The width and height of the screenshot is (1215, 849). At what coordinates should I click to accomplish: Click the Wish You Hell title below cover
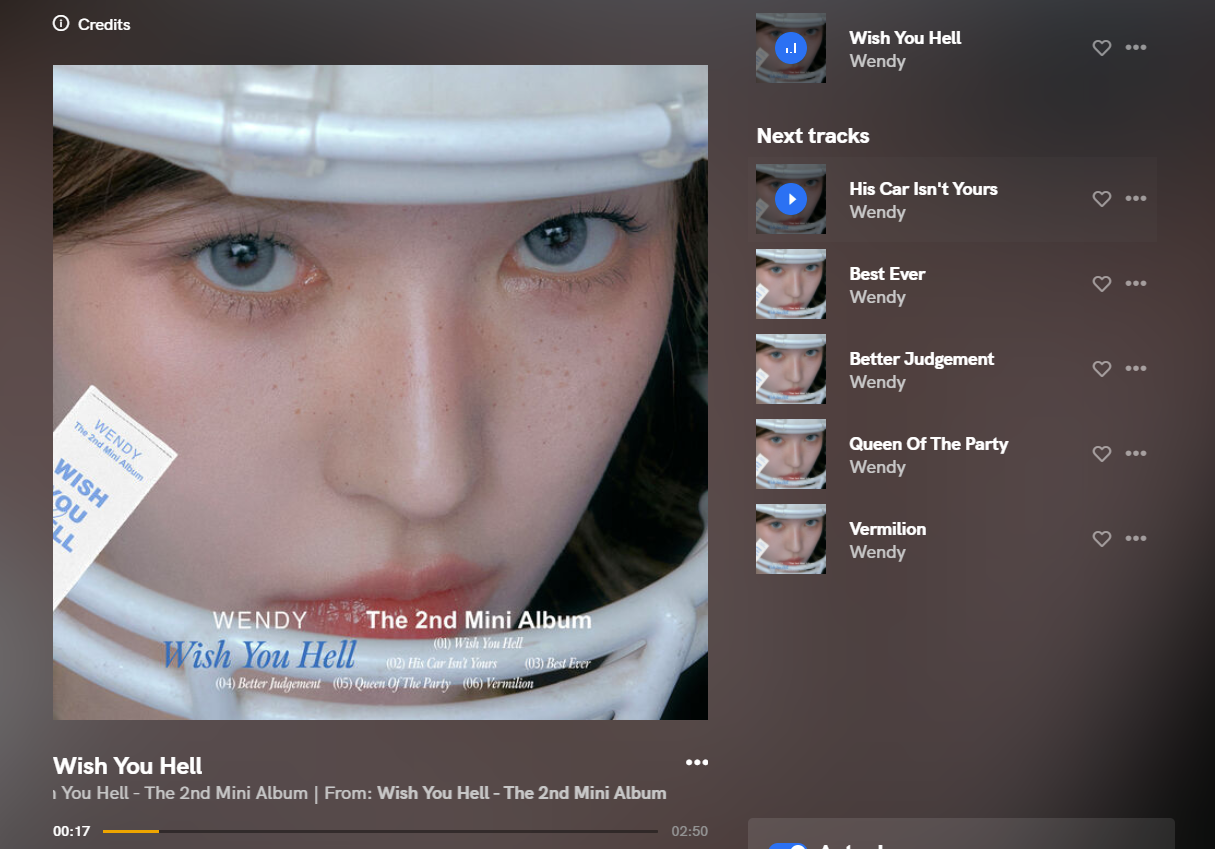(x=128, y=767)
